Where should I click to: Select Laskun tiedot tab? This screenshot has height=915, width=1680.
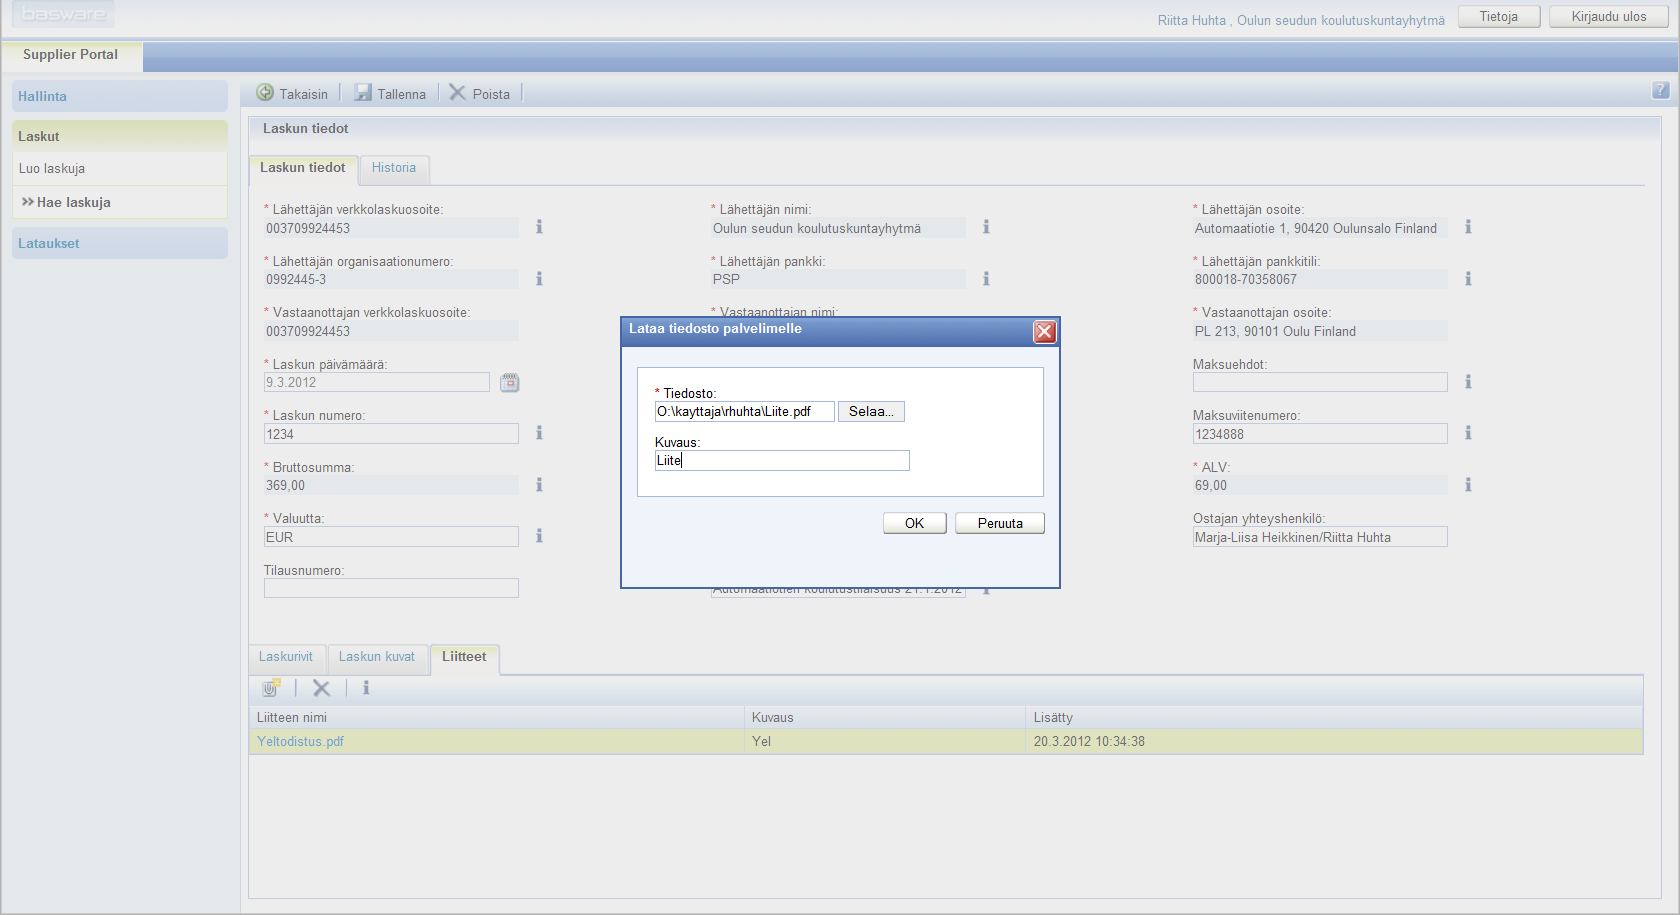coord(303,168)
